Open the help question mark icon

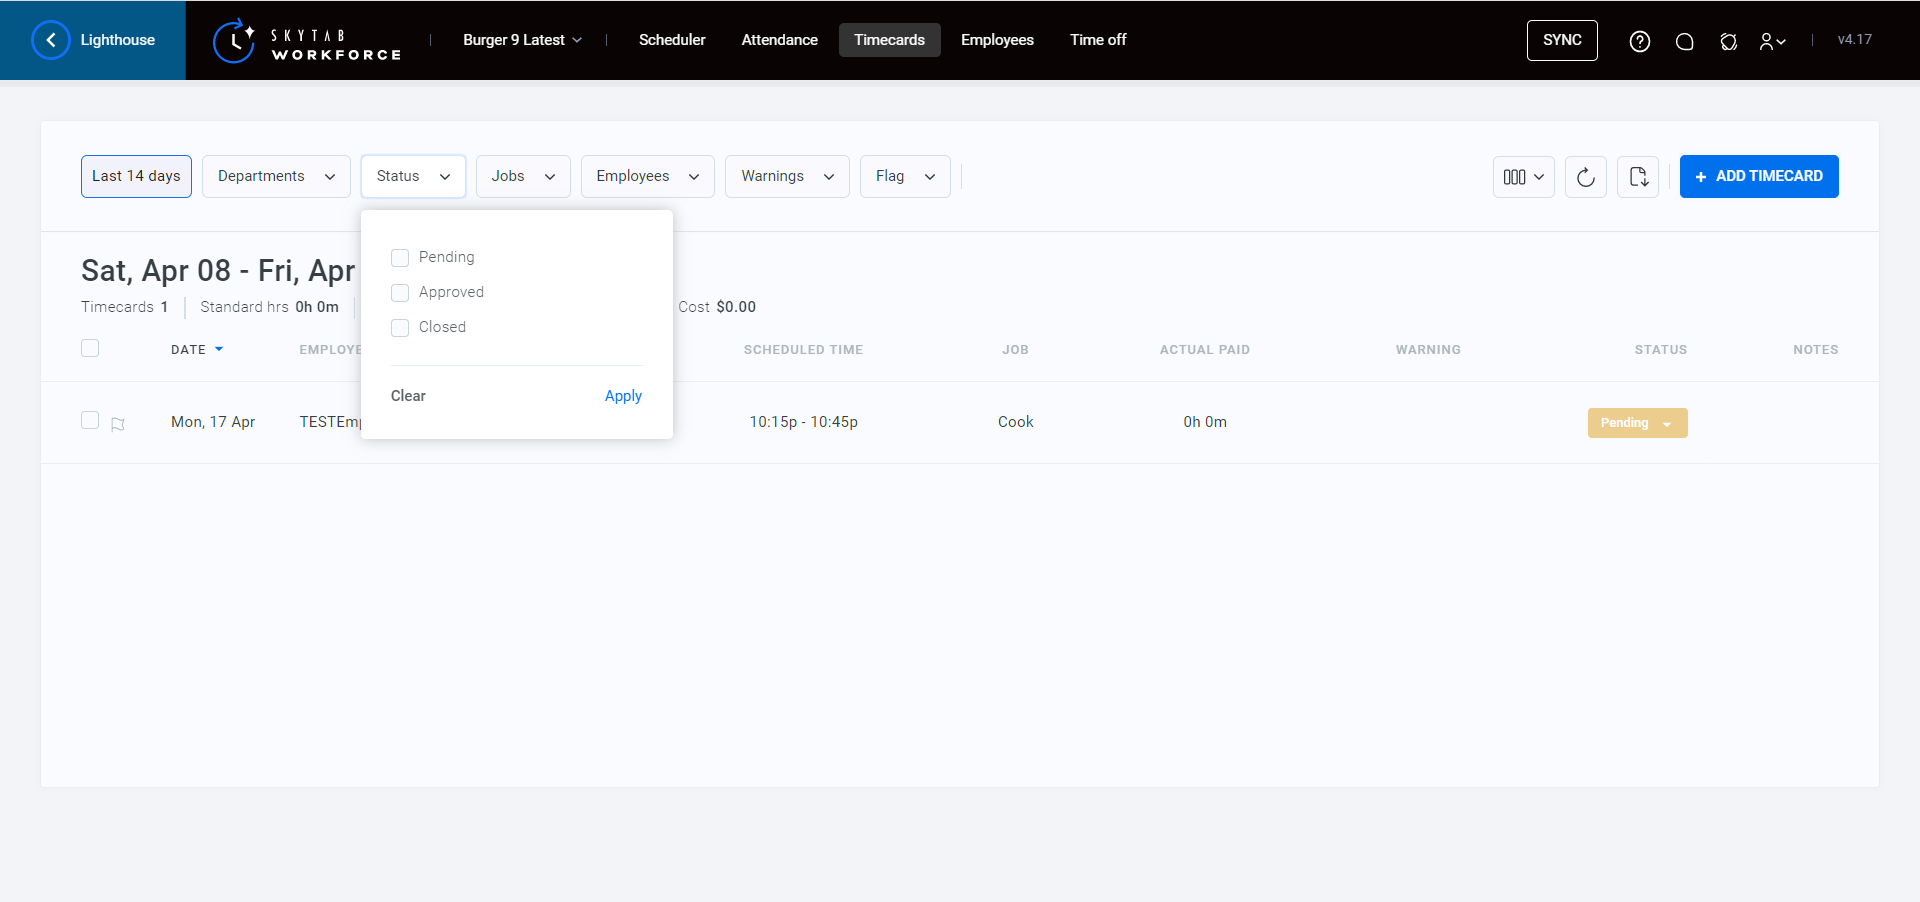pos(1640,41)
